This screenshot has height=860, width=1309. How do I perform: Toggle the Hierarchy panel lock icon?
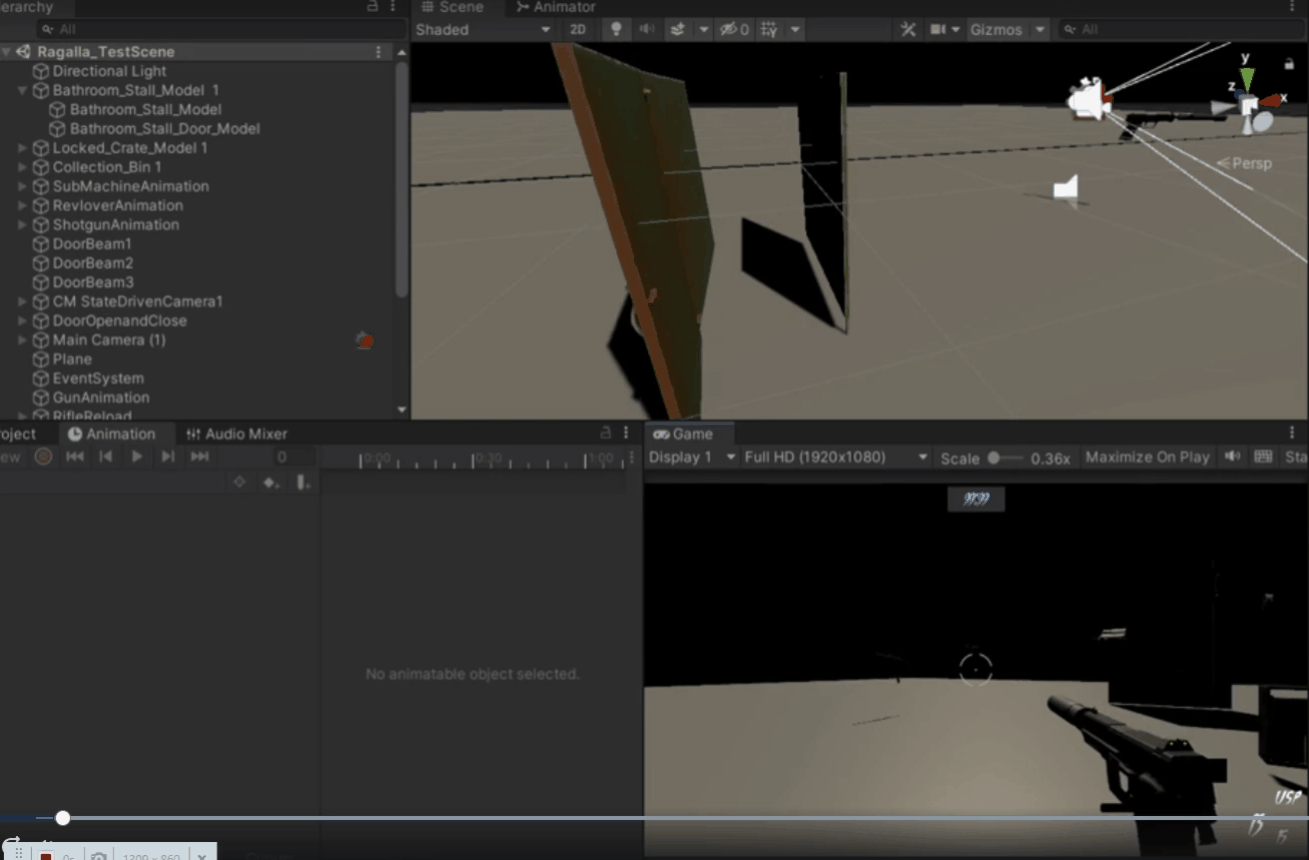coord(372,6)
